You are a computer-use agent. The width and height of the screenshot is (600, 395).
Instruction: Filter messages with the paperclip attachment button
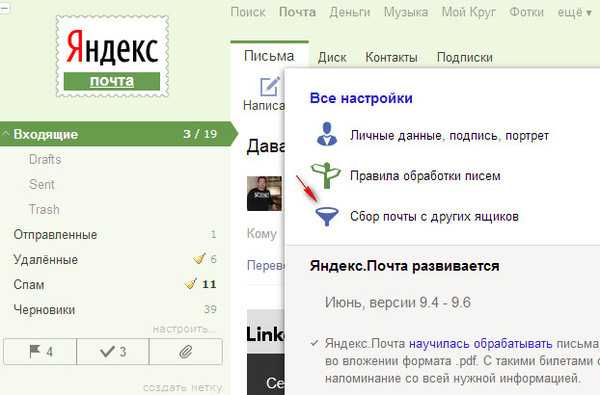186,351
